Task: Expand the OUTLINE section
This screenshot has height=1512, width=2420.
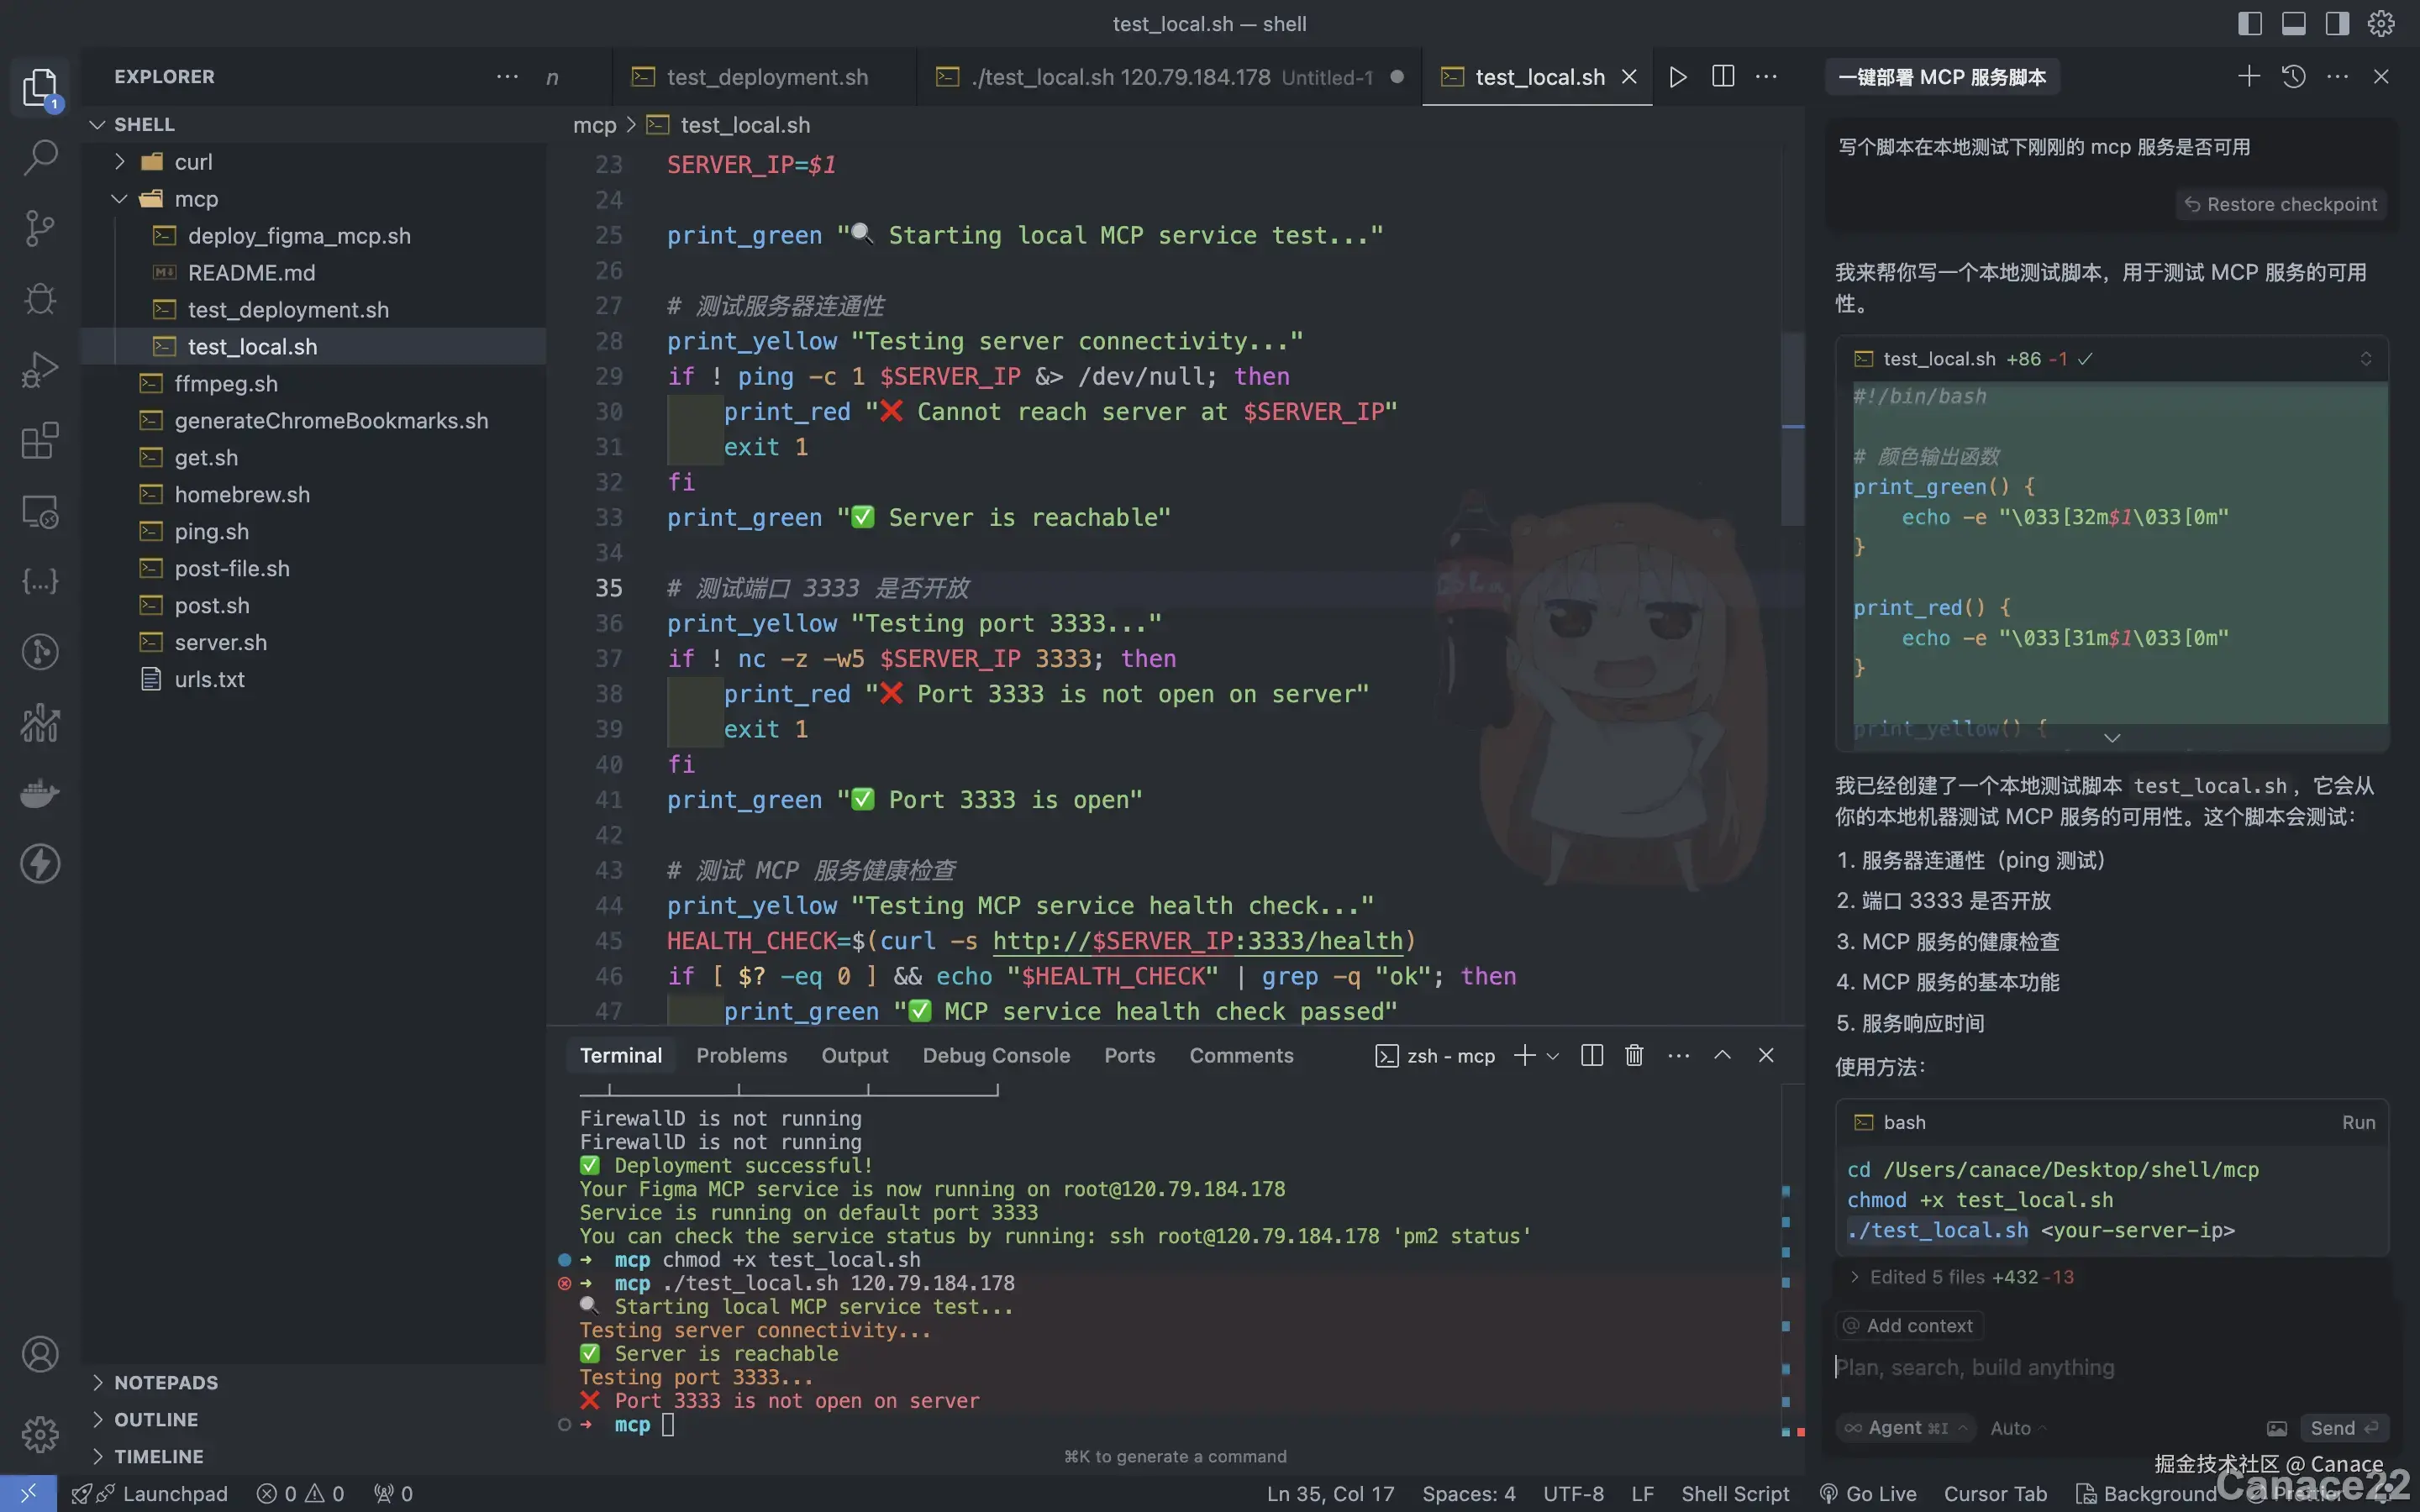Action: (156, 1419)
